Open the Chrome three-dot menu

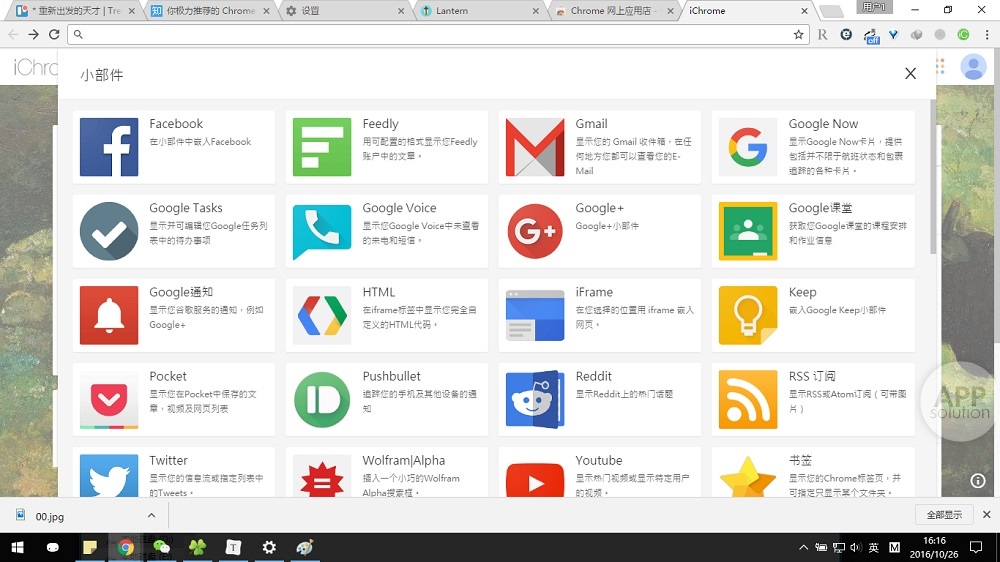point(987,34)
